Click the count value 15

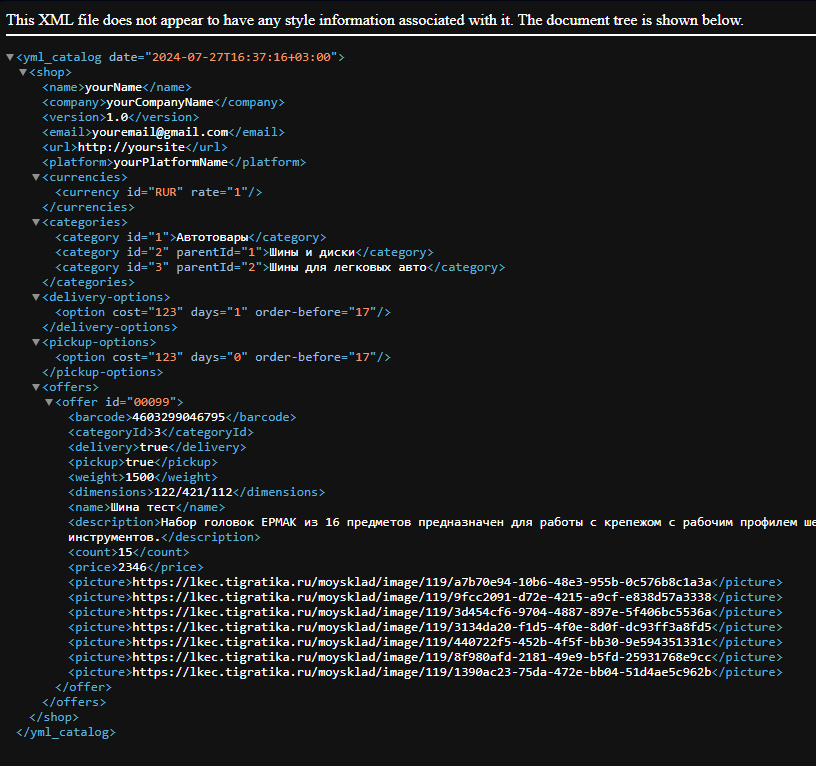pos(125,552)
